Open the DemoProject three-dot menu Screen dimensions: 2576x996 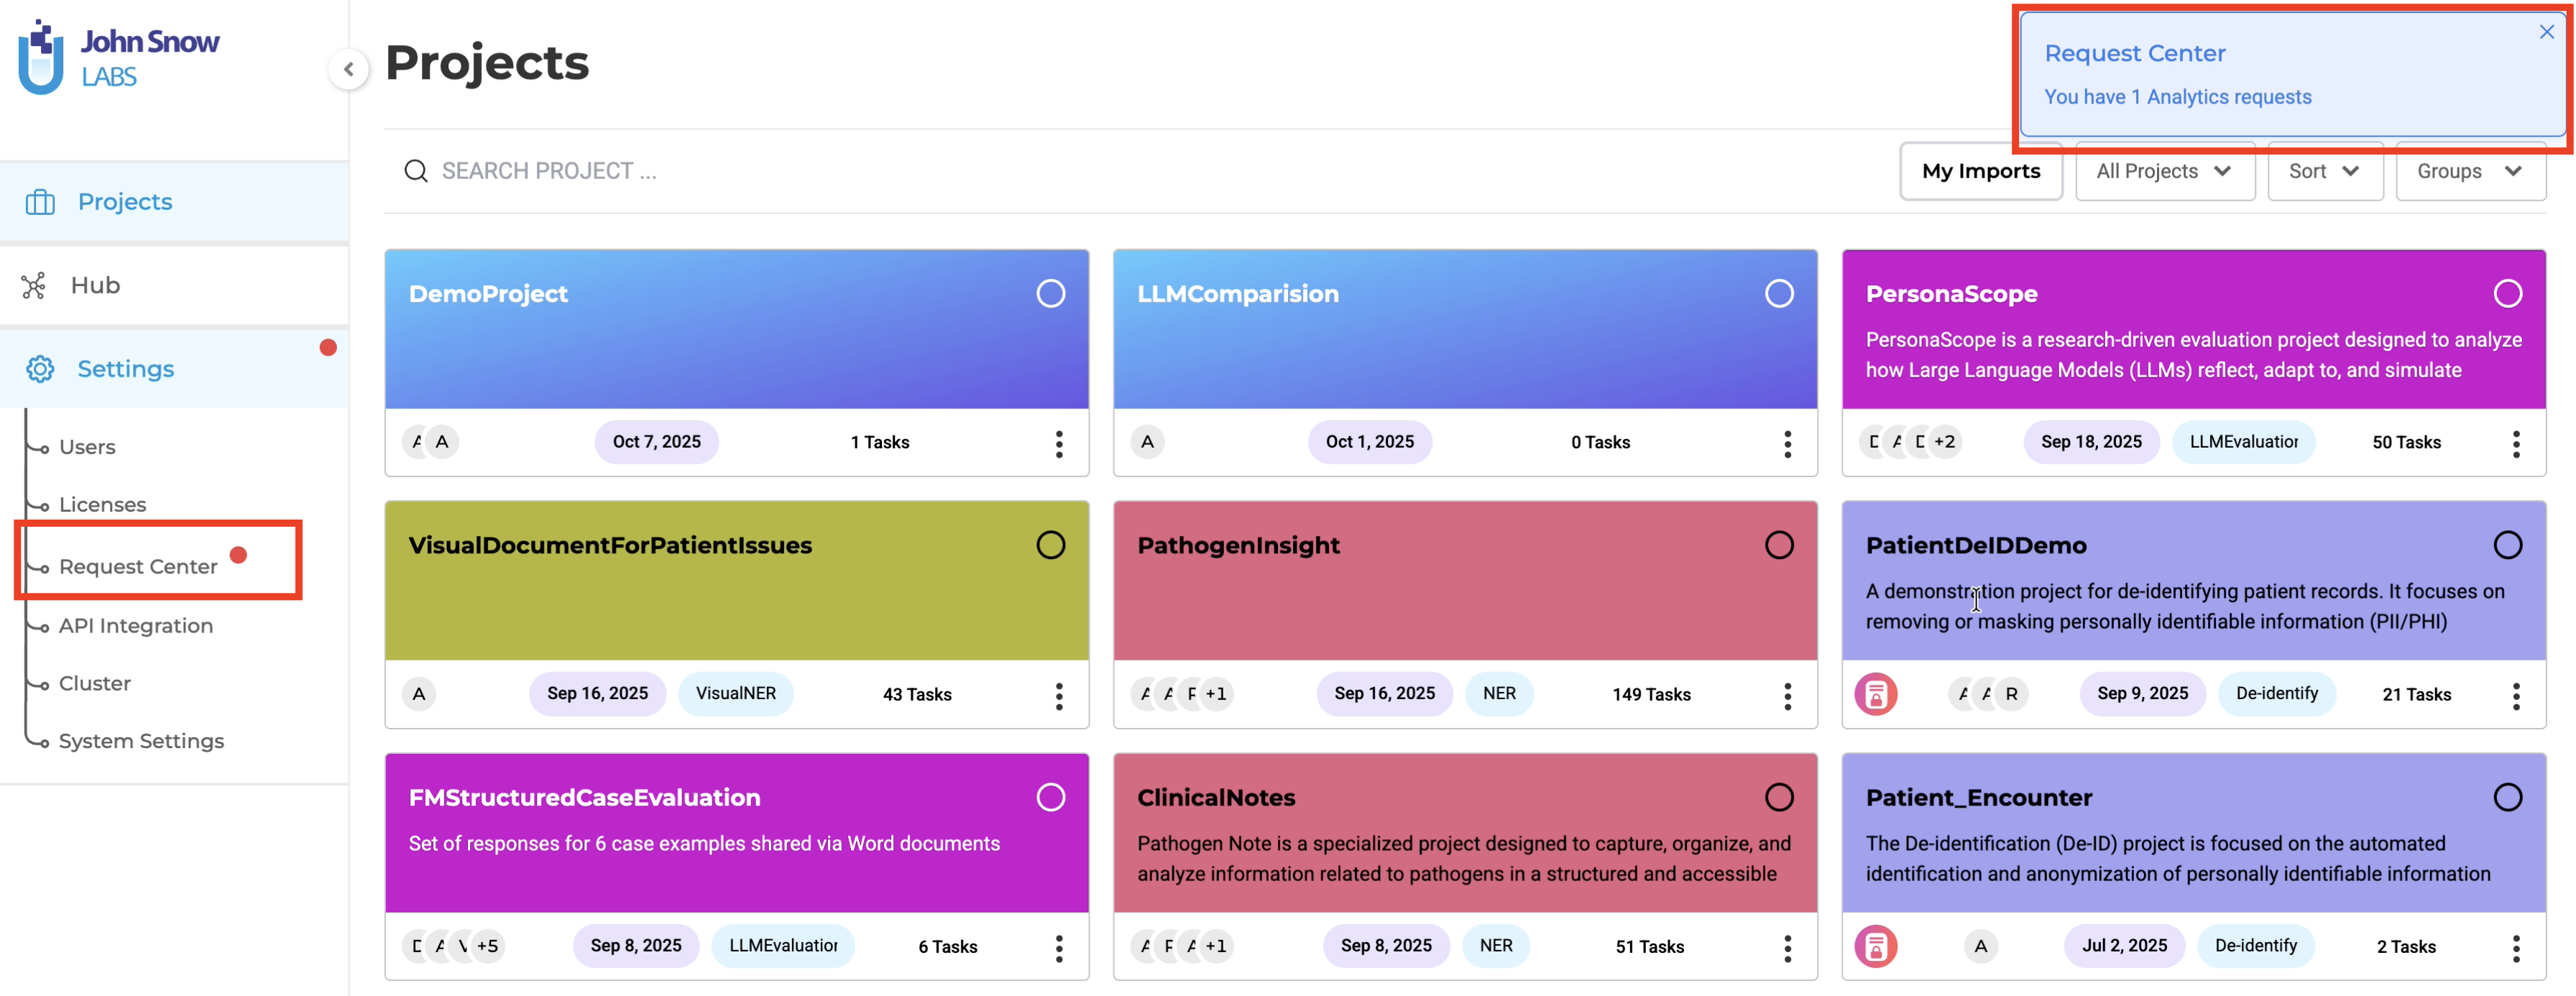click(1059, 443)
